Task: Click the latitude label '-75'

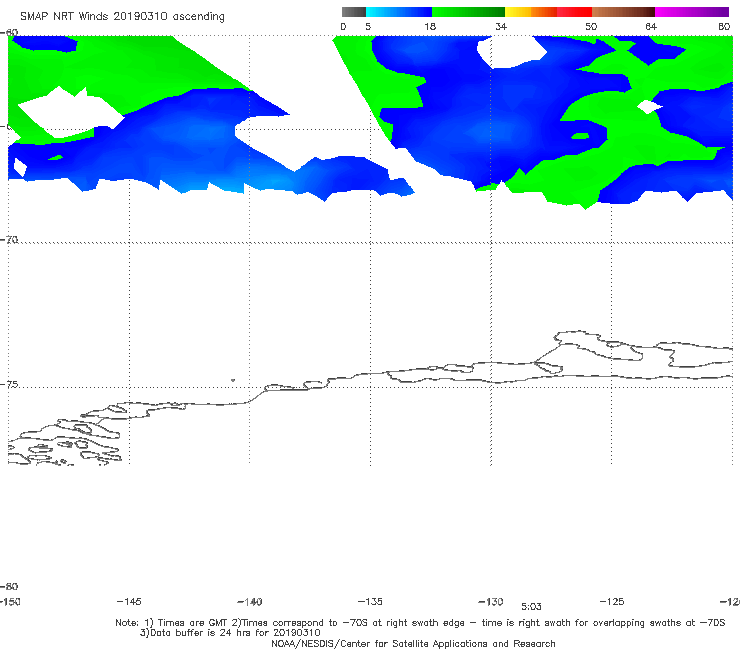Action: click(9, 384)
